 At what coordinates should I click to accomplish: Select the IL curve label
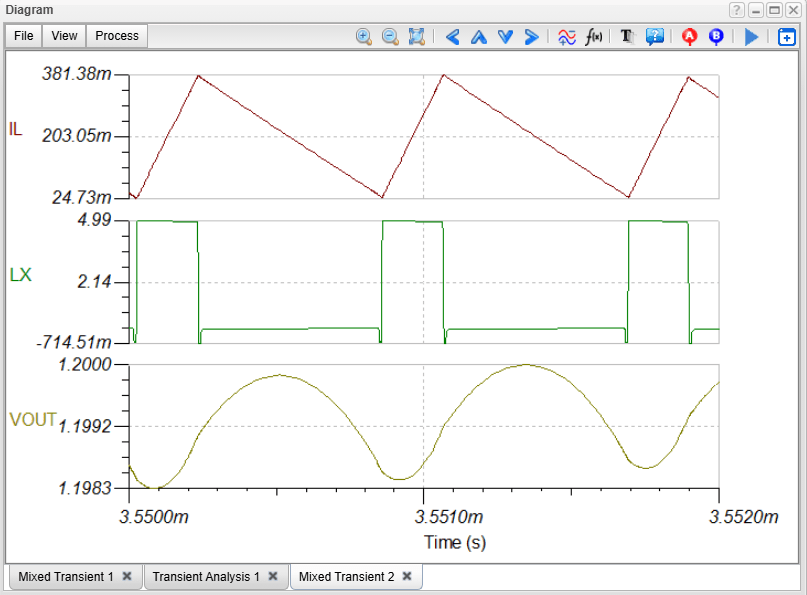pos(15,129)
